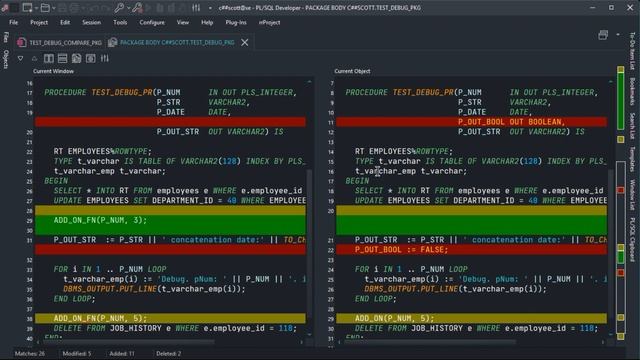This screenshot has height=360, width=640.
Task: Switch to side-by-side compare layout
Action: pos(49,58)
